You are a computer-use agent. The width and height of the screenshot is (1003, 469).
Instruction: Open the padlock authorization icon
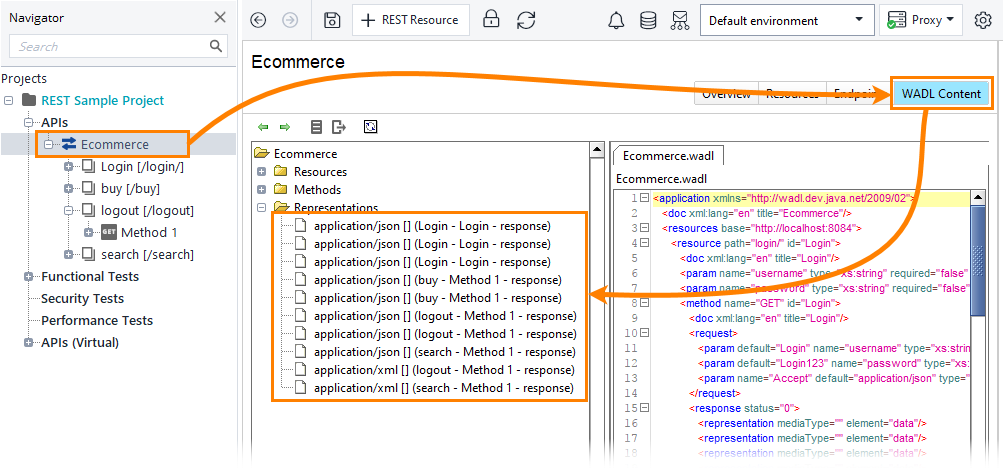491,20
